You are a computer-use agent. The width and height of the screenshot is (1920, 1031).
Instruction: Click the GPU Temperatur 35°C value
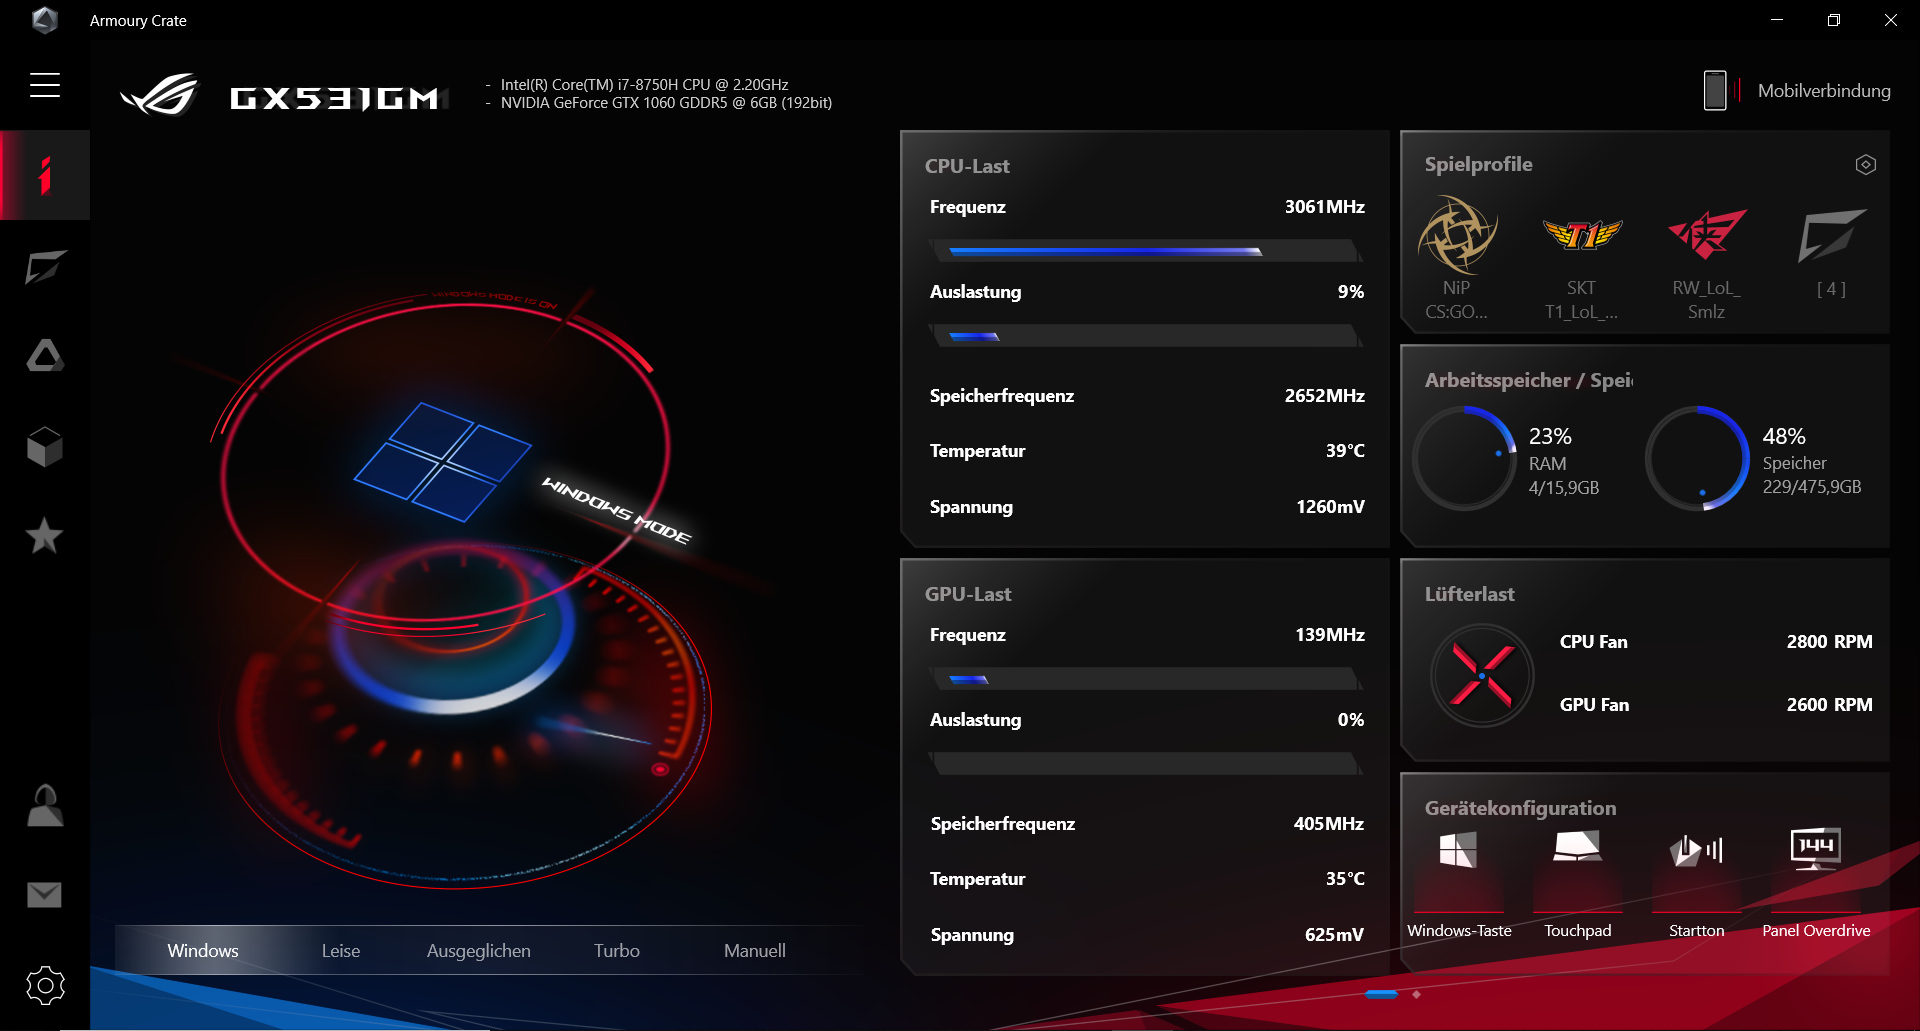coord(1345,879)
